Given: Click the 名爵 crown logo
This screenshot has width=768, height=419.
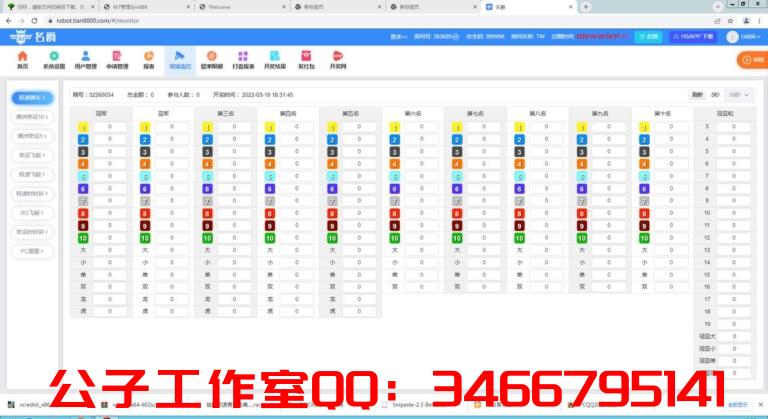Looking at the screenshot, I should [x=32, y=37].
